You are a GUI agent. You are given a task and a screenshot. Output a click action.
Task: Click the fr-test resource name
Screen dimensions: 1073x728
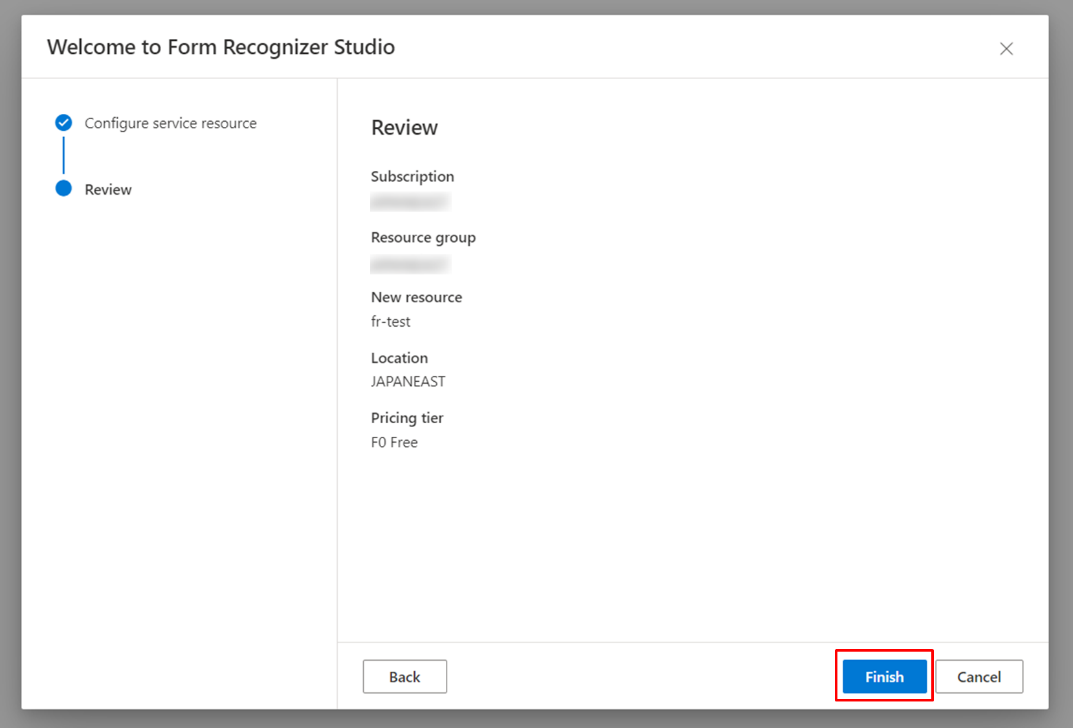coord(391,322)
